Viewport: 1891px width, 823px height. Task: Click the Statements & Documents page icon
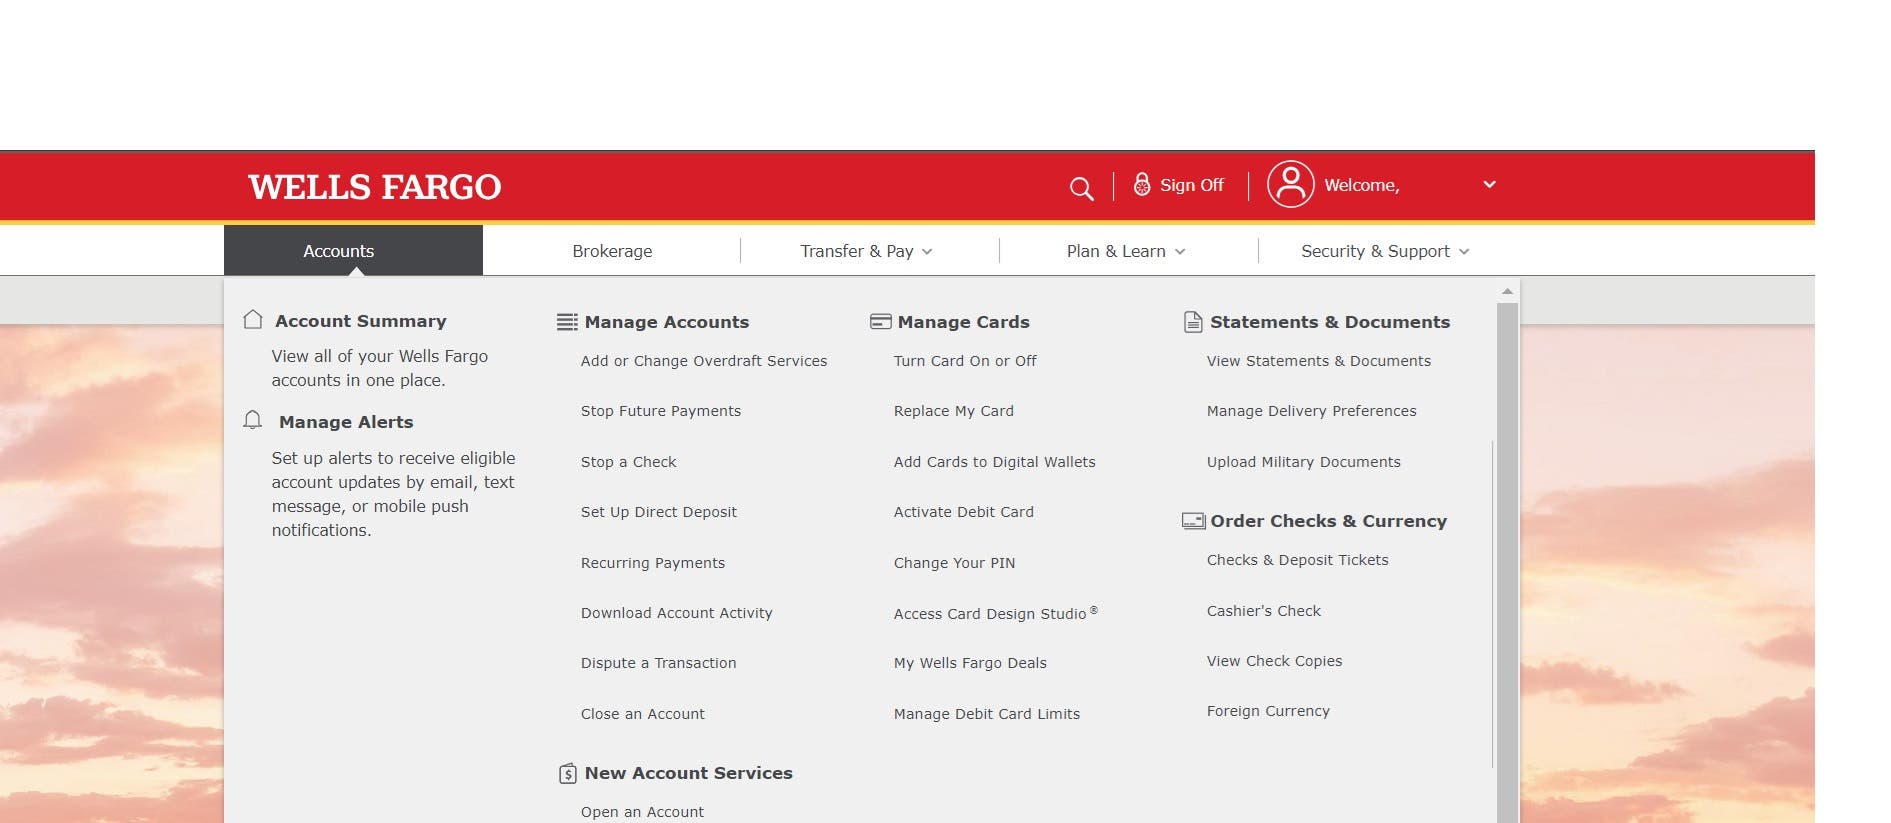[1192, 322]
